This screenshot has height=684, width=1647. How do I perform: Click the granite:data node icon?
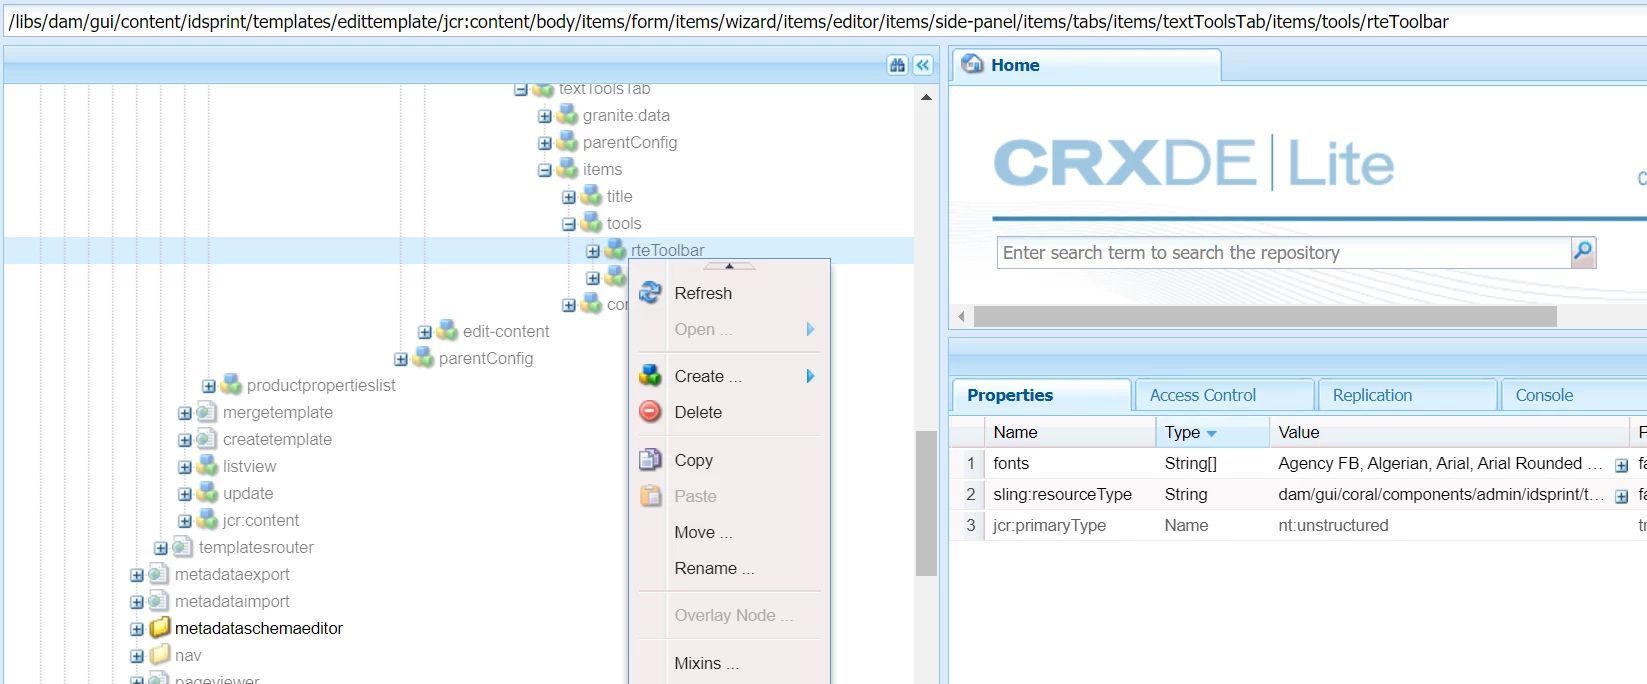(567, 115)
